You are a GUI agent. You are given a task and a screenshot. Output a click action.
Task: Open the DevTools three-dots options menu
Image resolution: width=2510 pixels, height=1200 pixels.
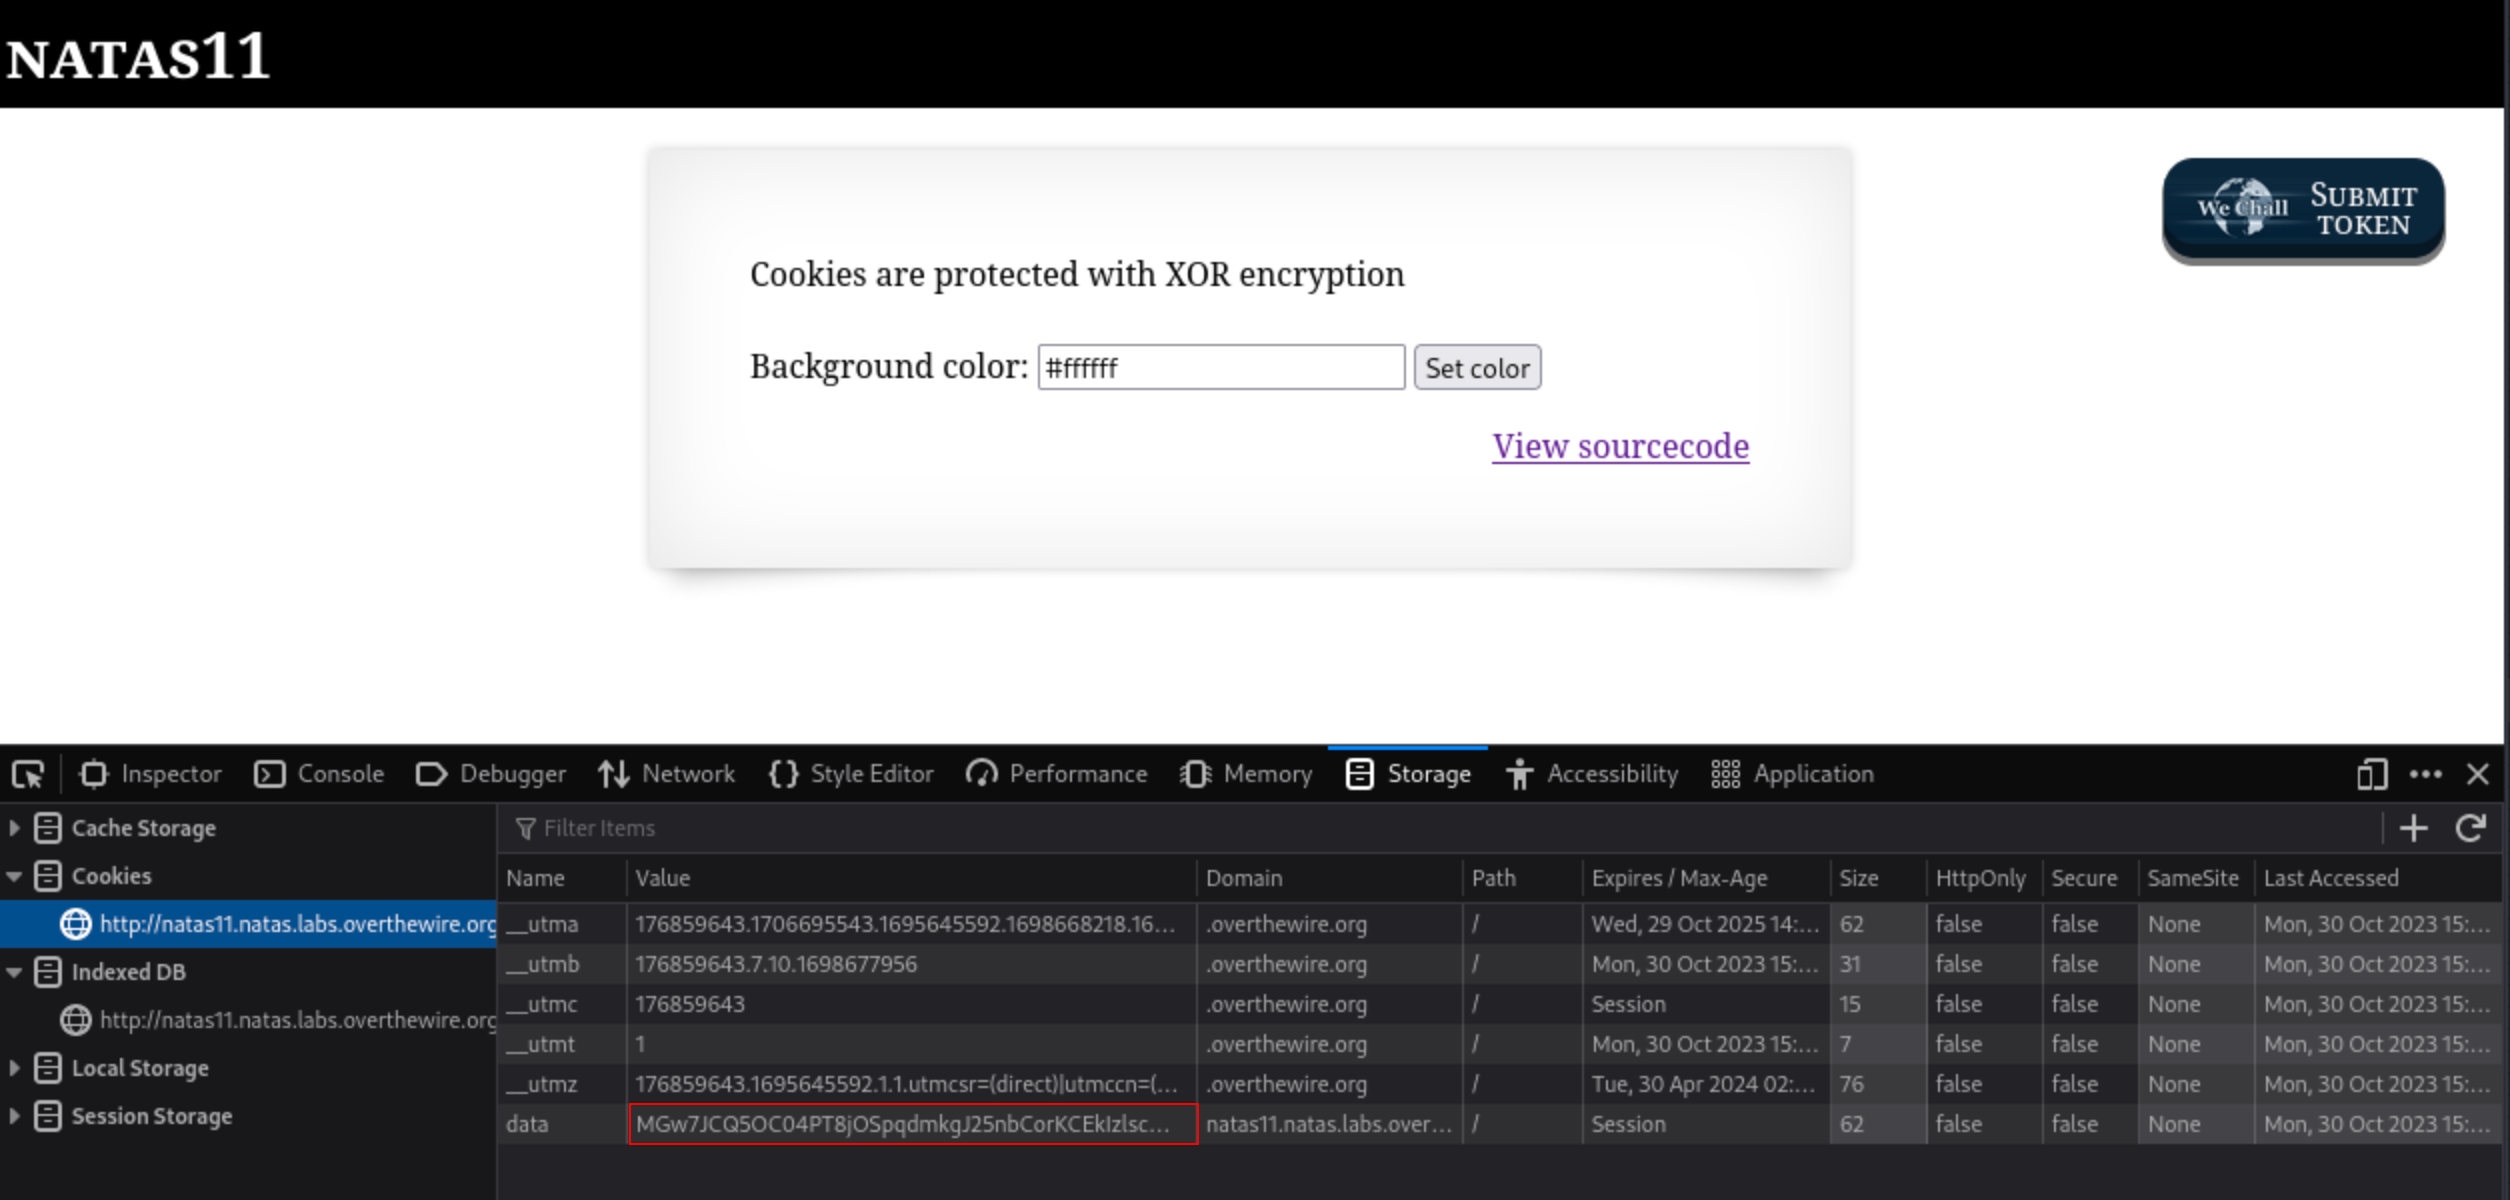coord(2425,775)
